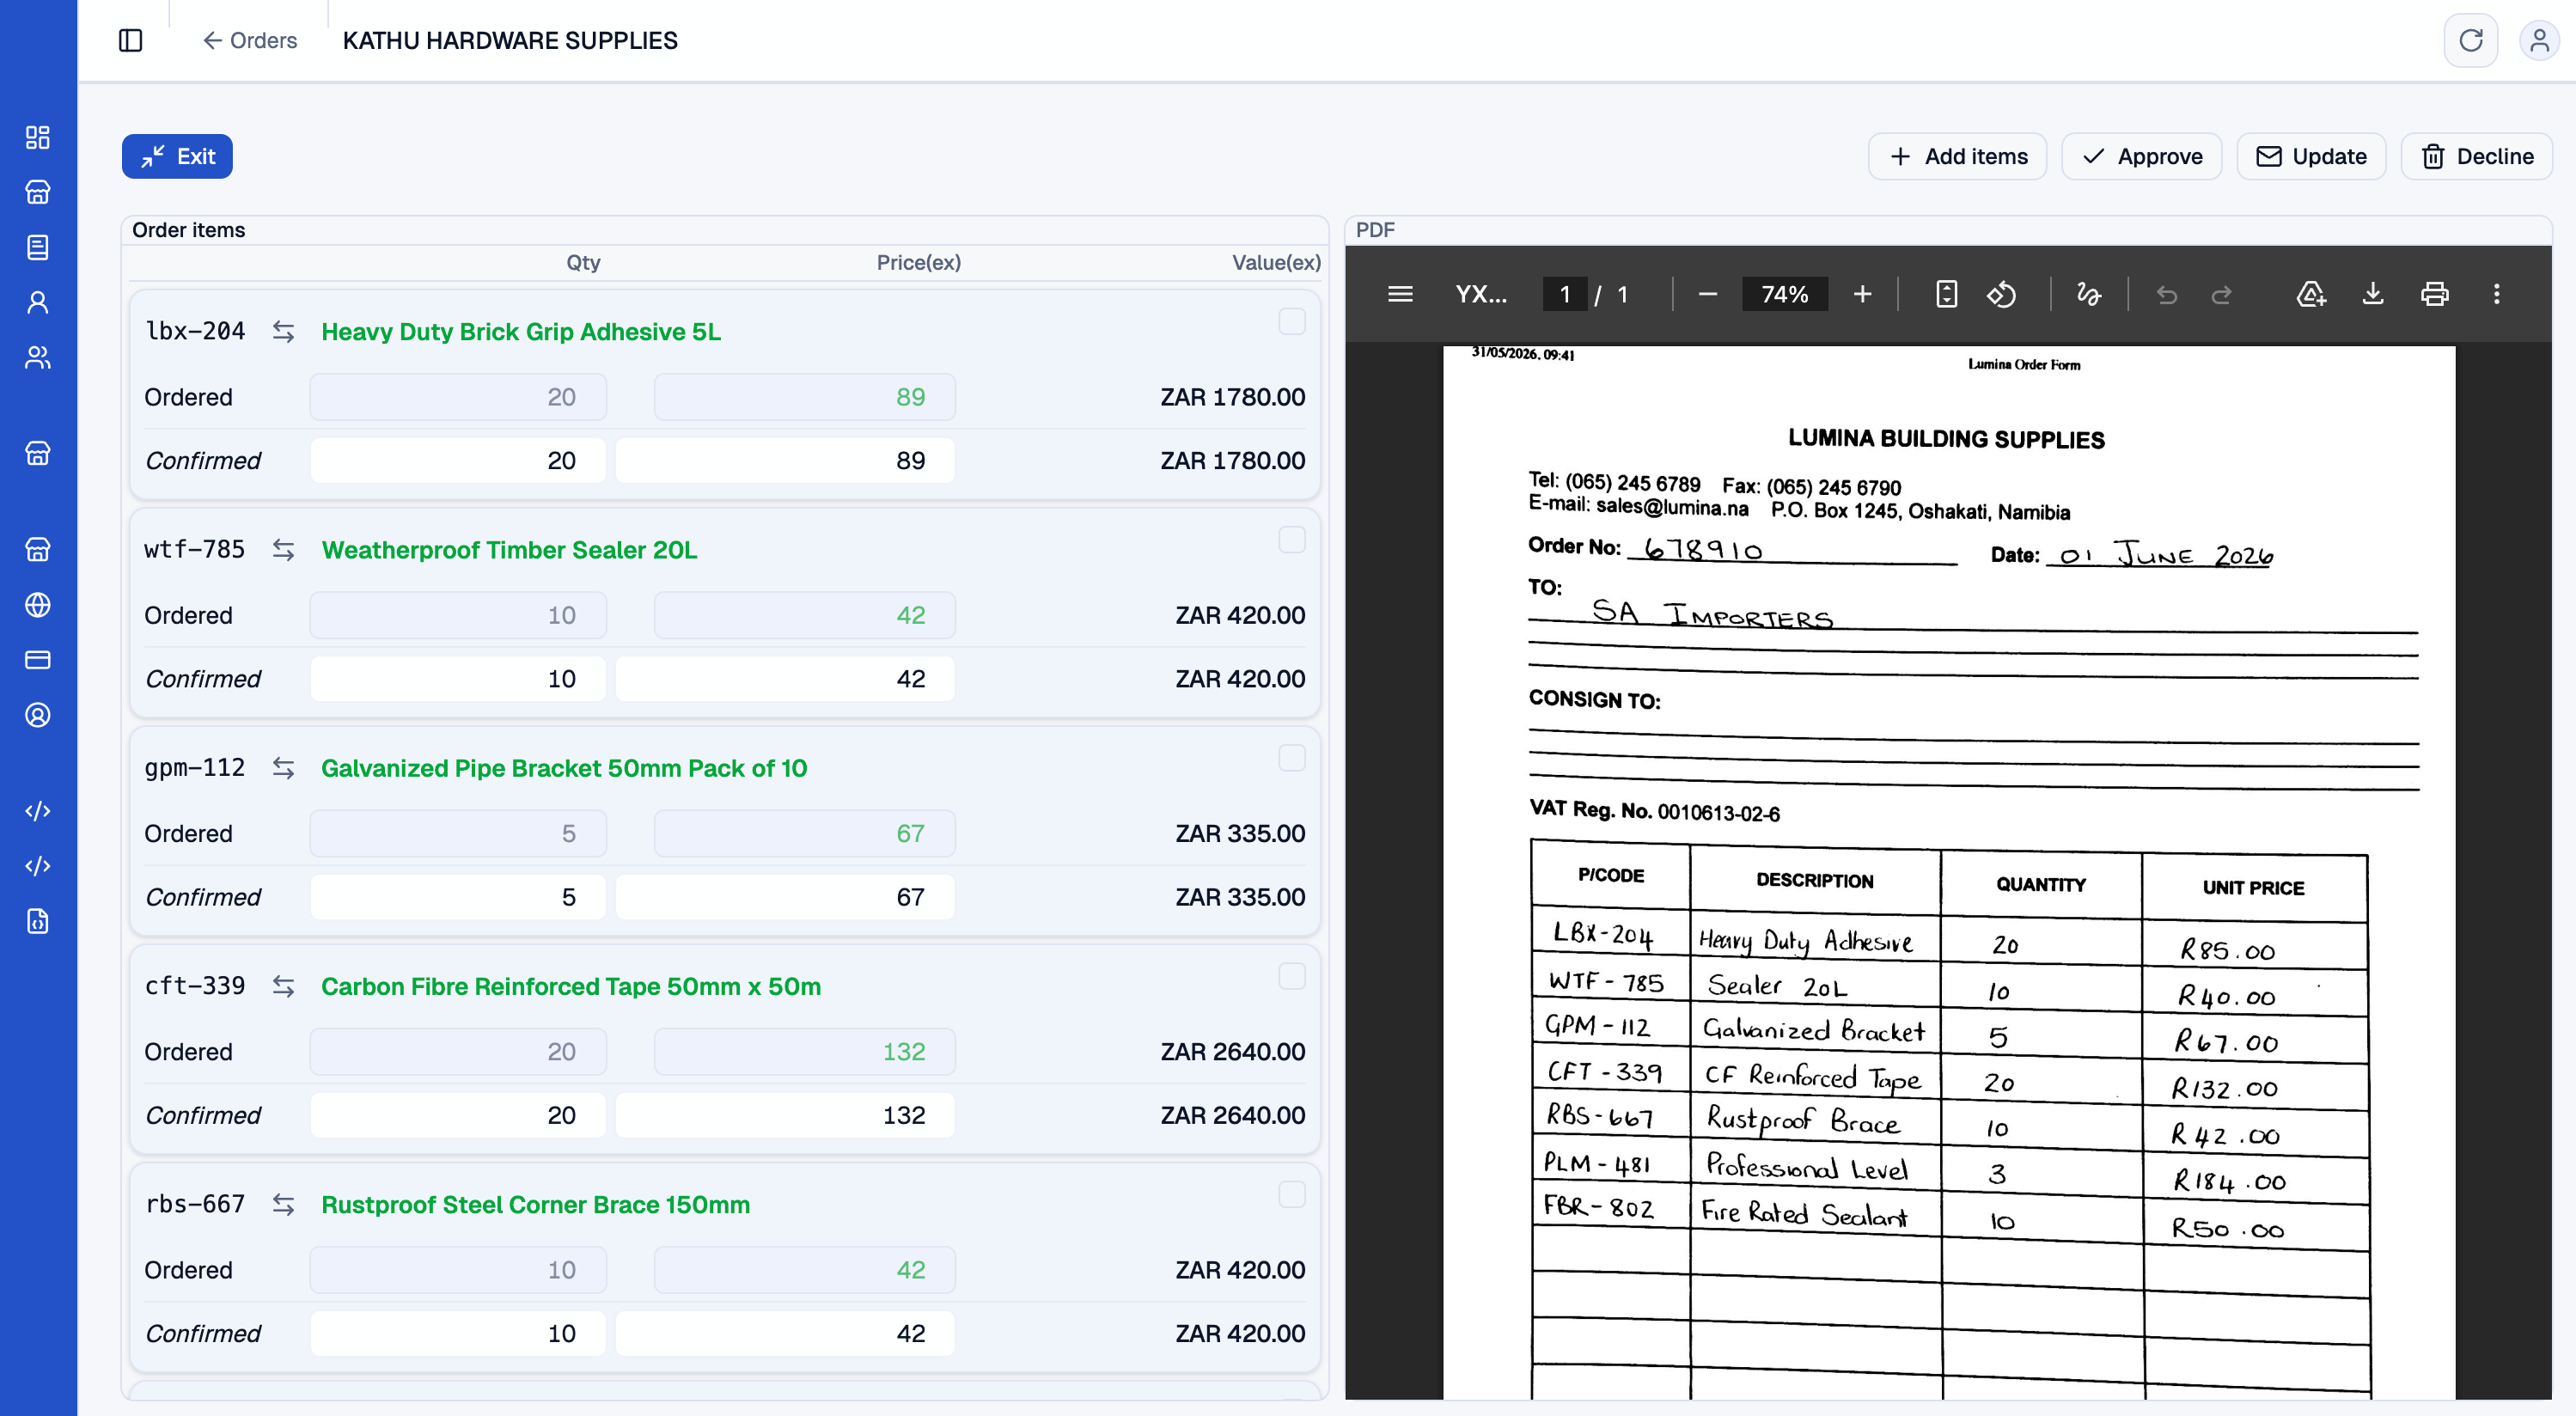Open PDF more actions menu

[x=2496, y=294]
